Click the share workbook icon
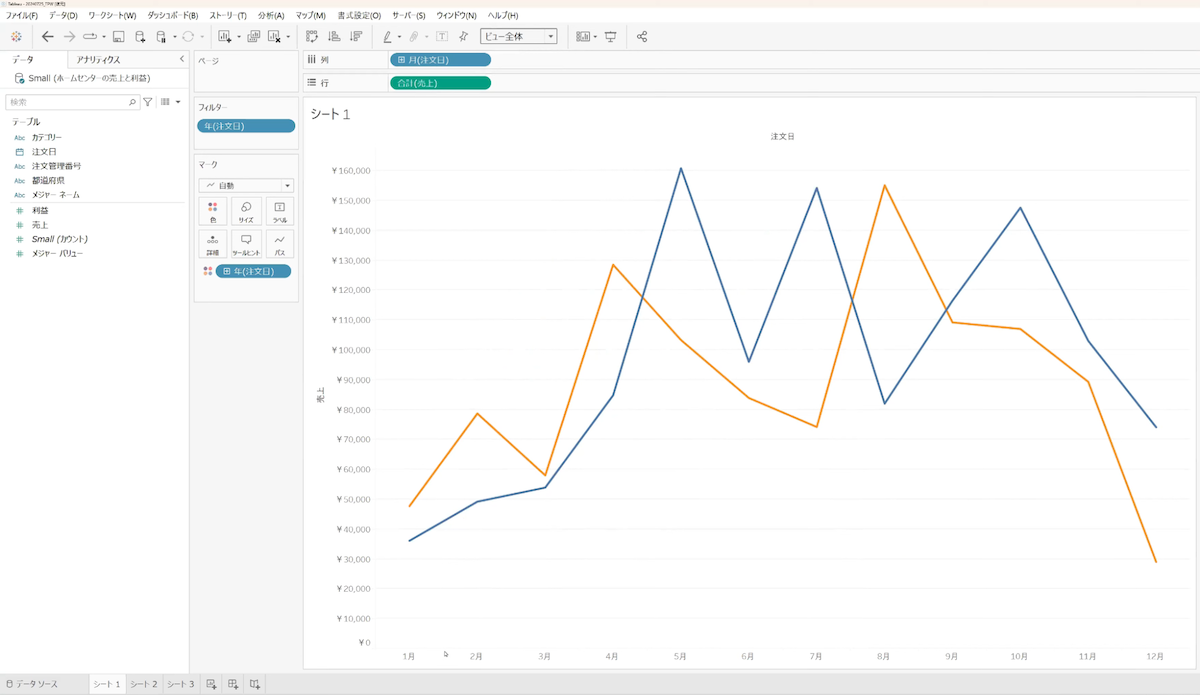This screenshot has width=1200, height=695. (642, 36)
